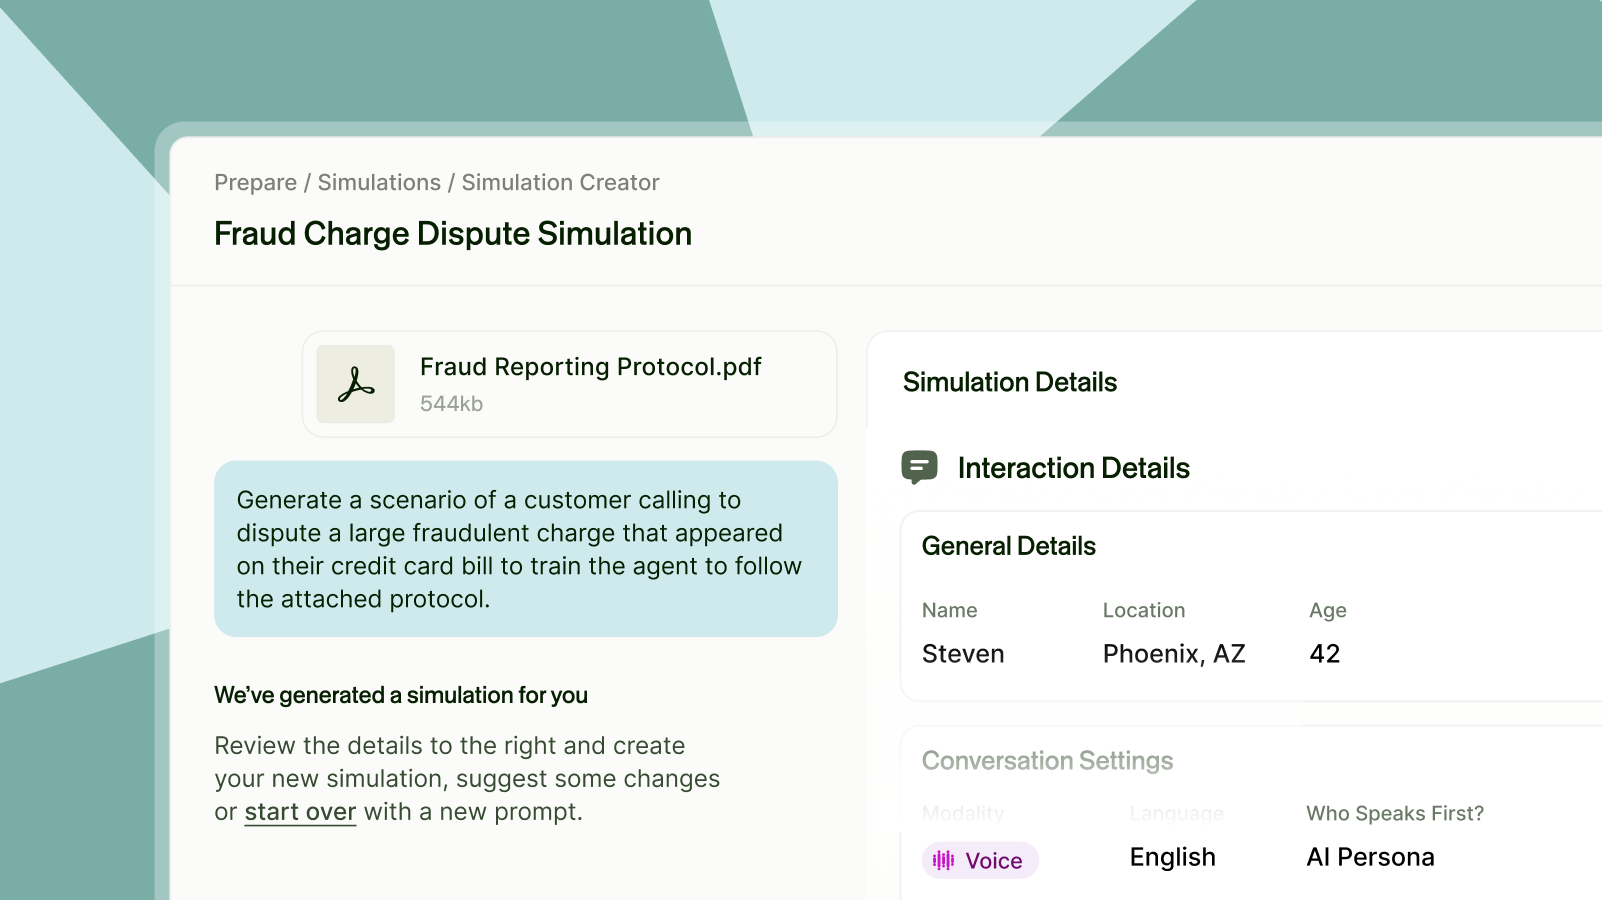Click the 'Conversation Settings' heading
Screen dimensions: 1602x900
point(1047,761)
